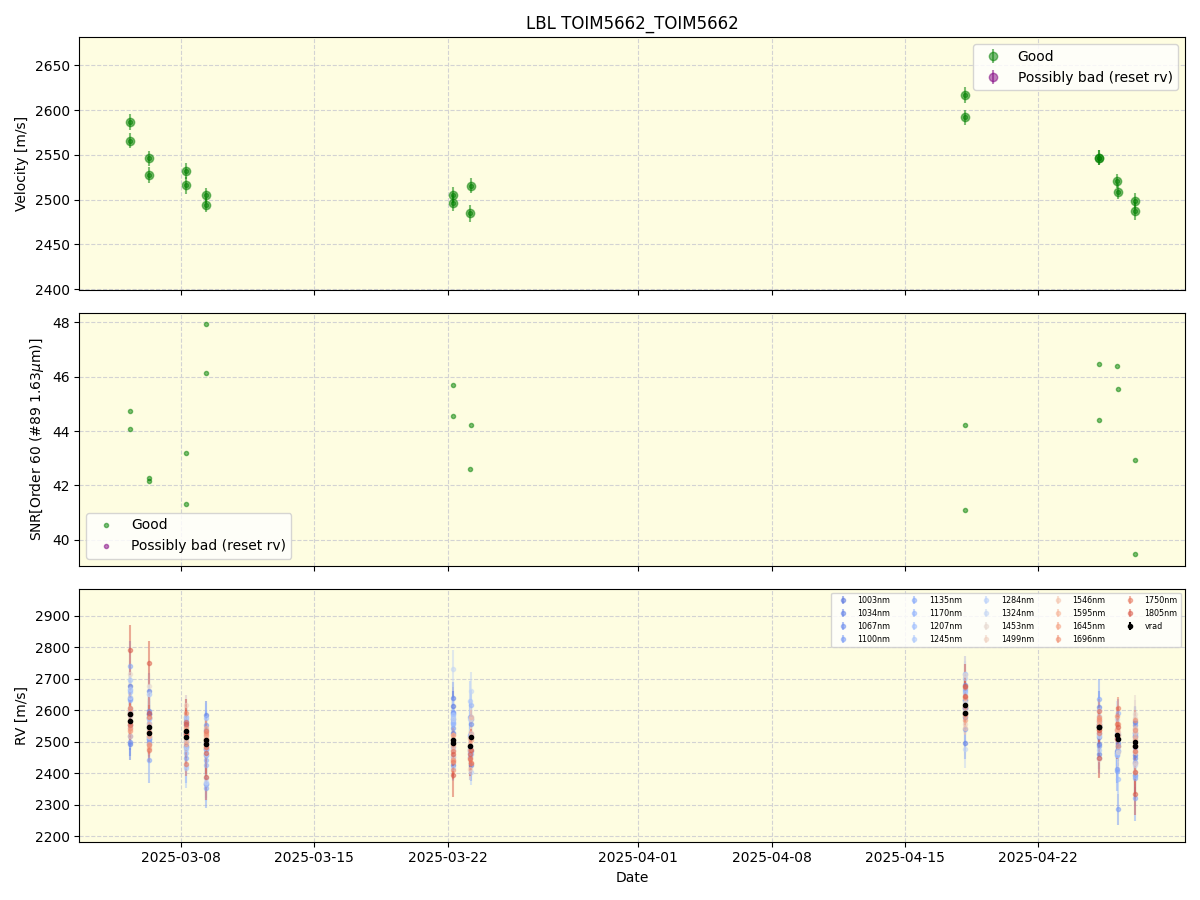Click the 2450 tick on the Velocity axis
Image resolution: width=1200 pixels, height=900 pixels.
pos(54,245)
